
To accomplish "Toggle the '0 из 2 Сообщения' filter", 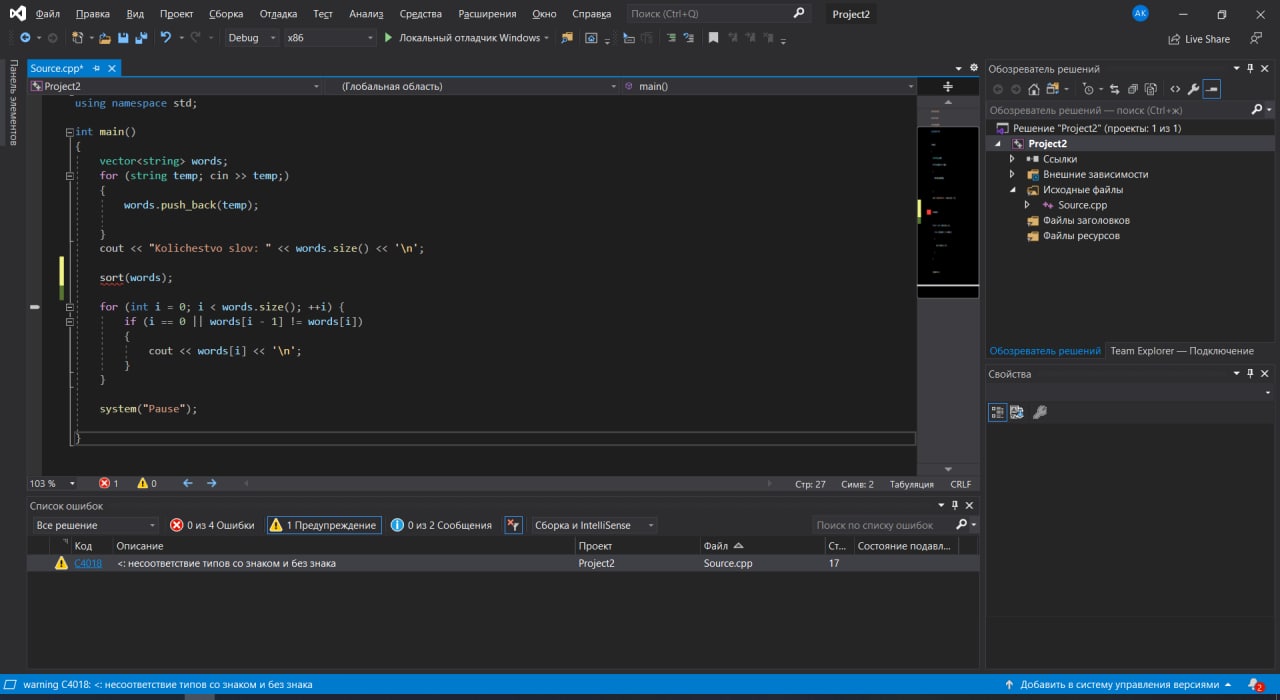I will 441,525.
